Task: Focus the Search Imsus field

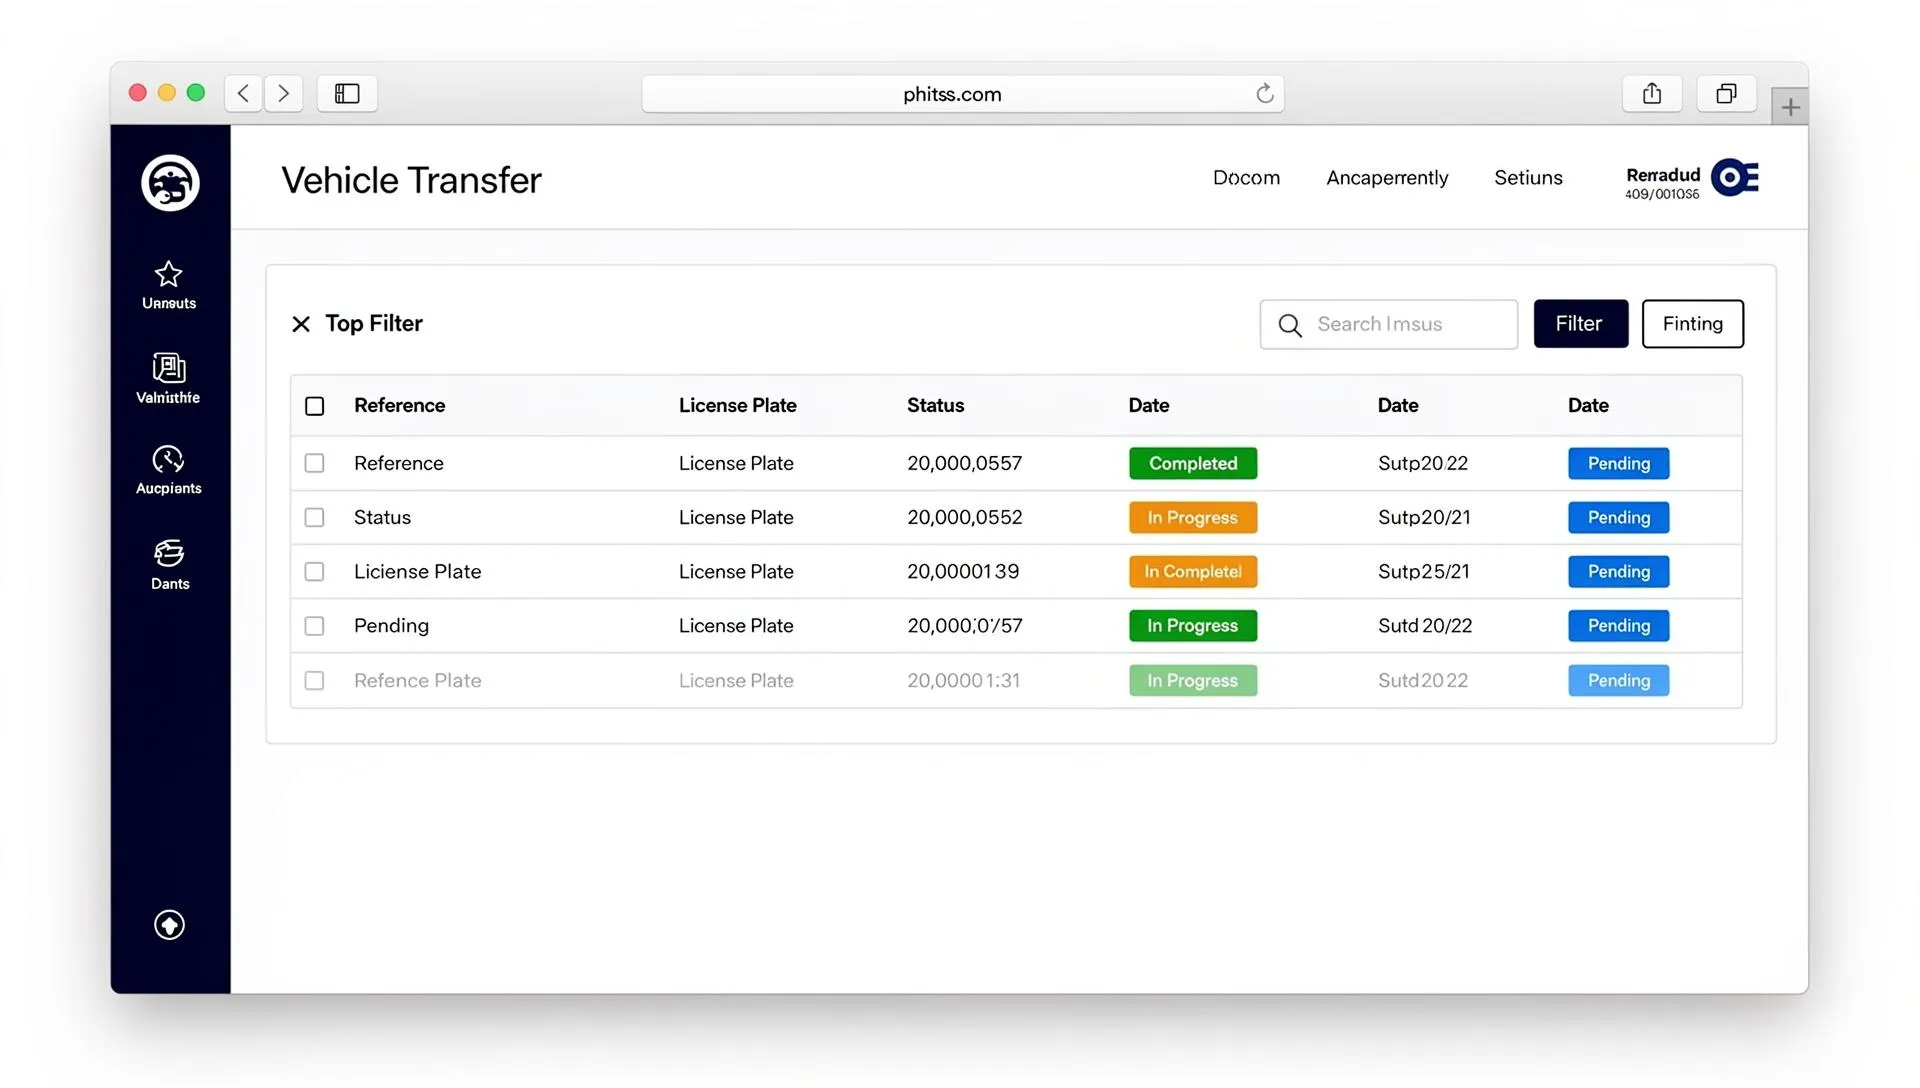Action: pos(1388,324)
